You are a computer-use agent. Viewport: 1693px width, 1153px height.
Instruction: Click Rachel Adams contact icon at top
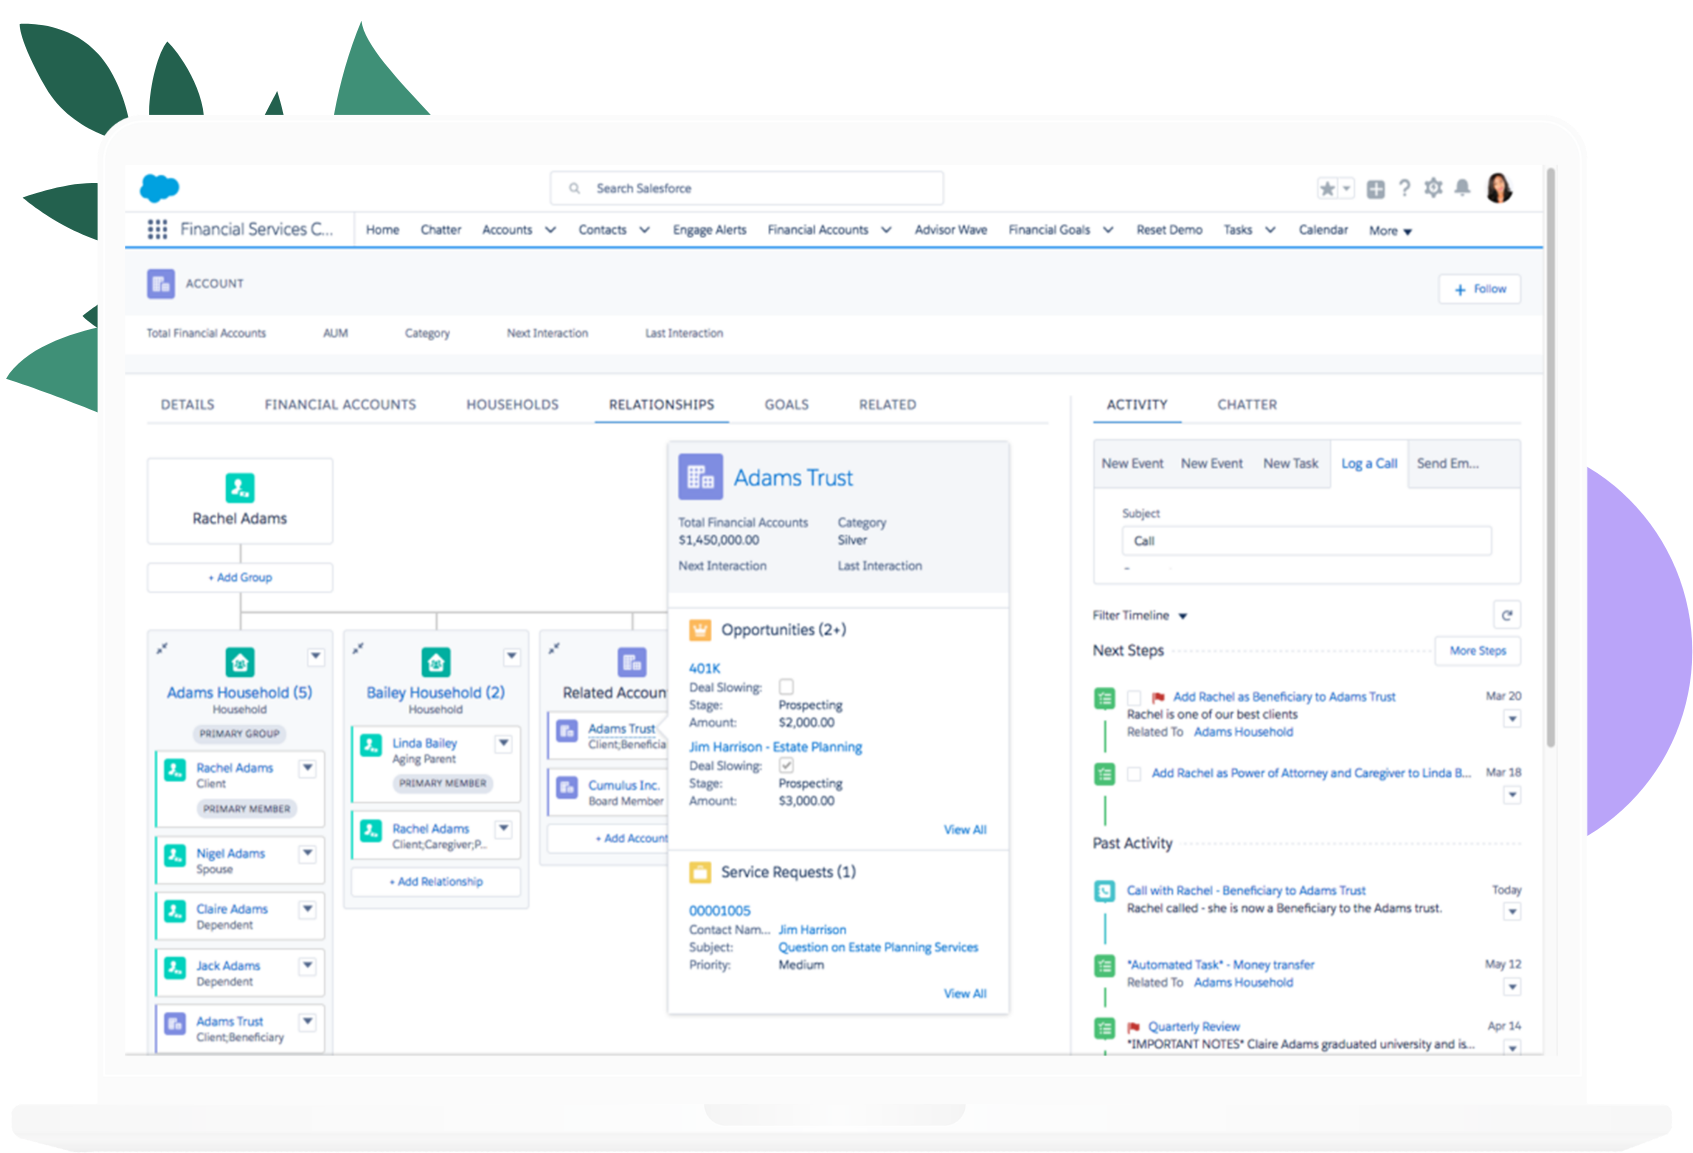[x=240, y=488]
